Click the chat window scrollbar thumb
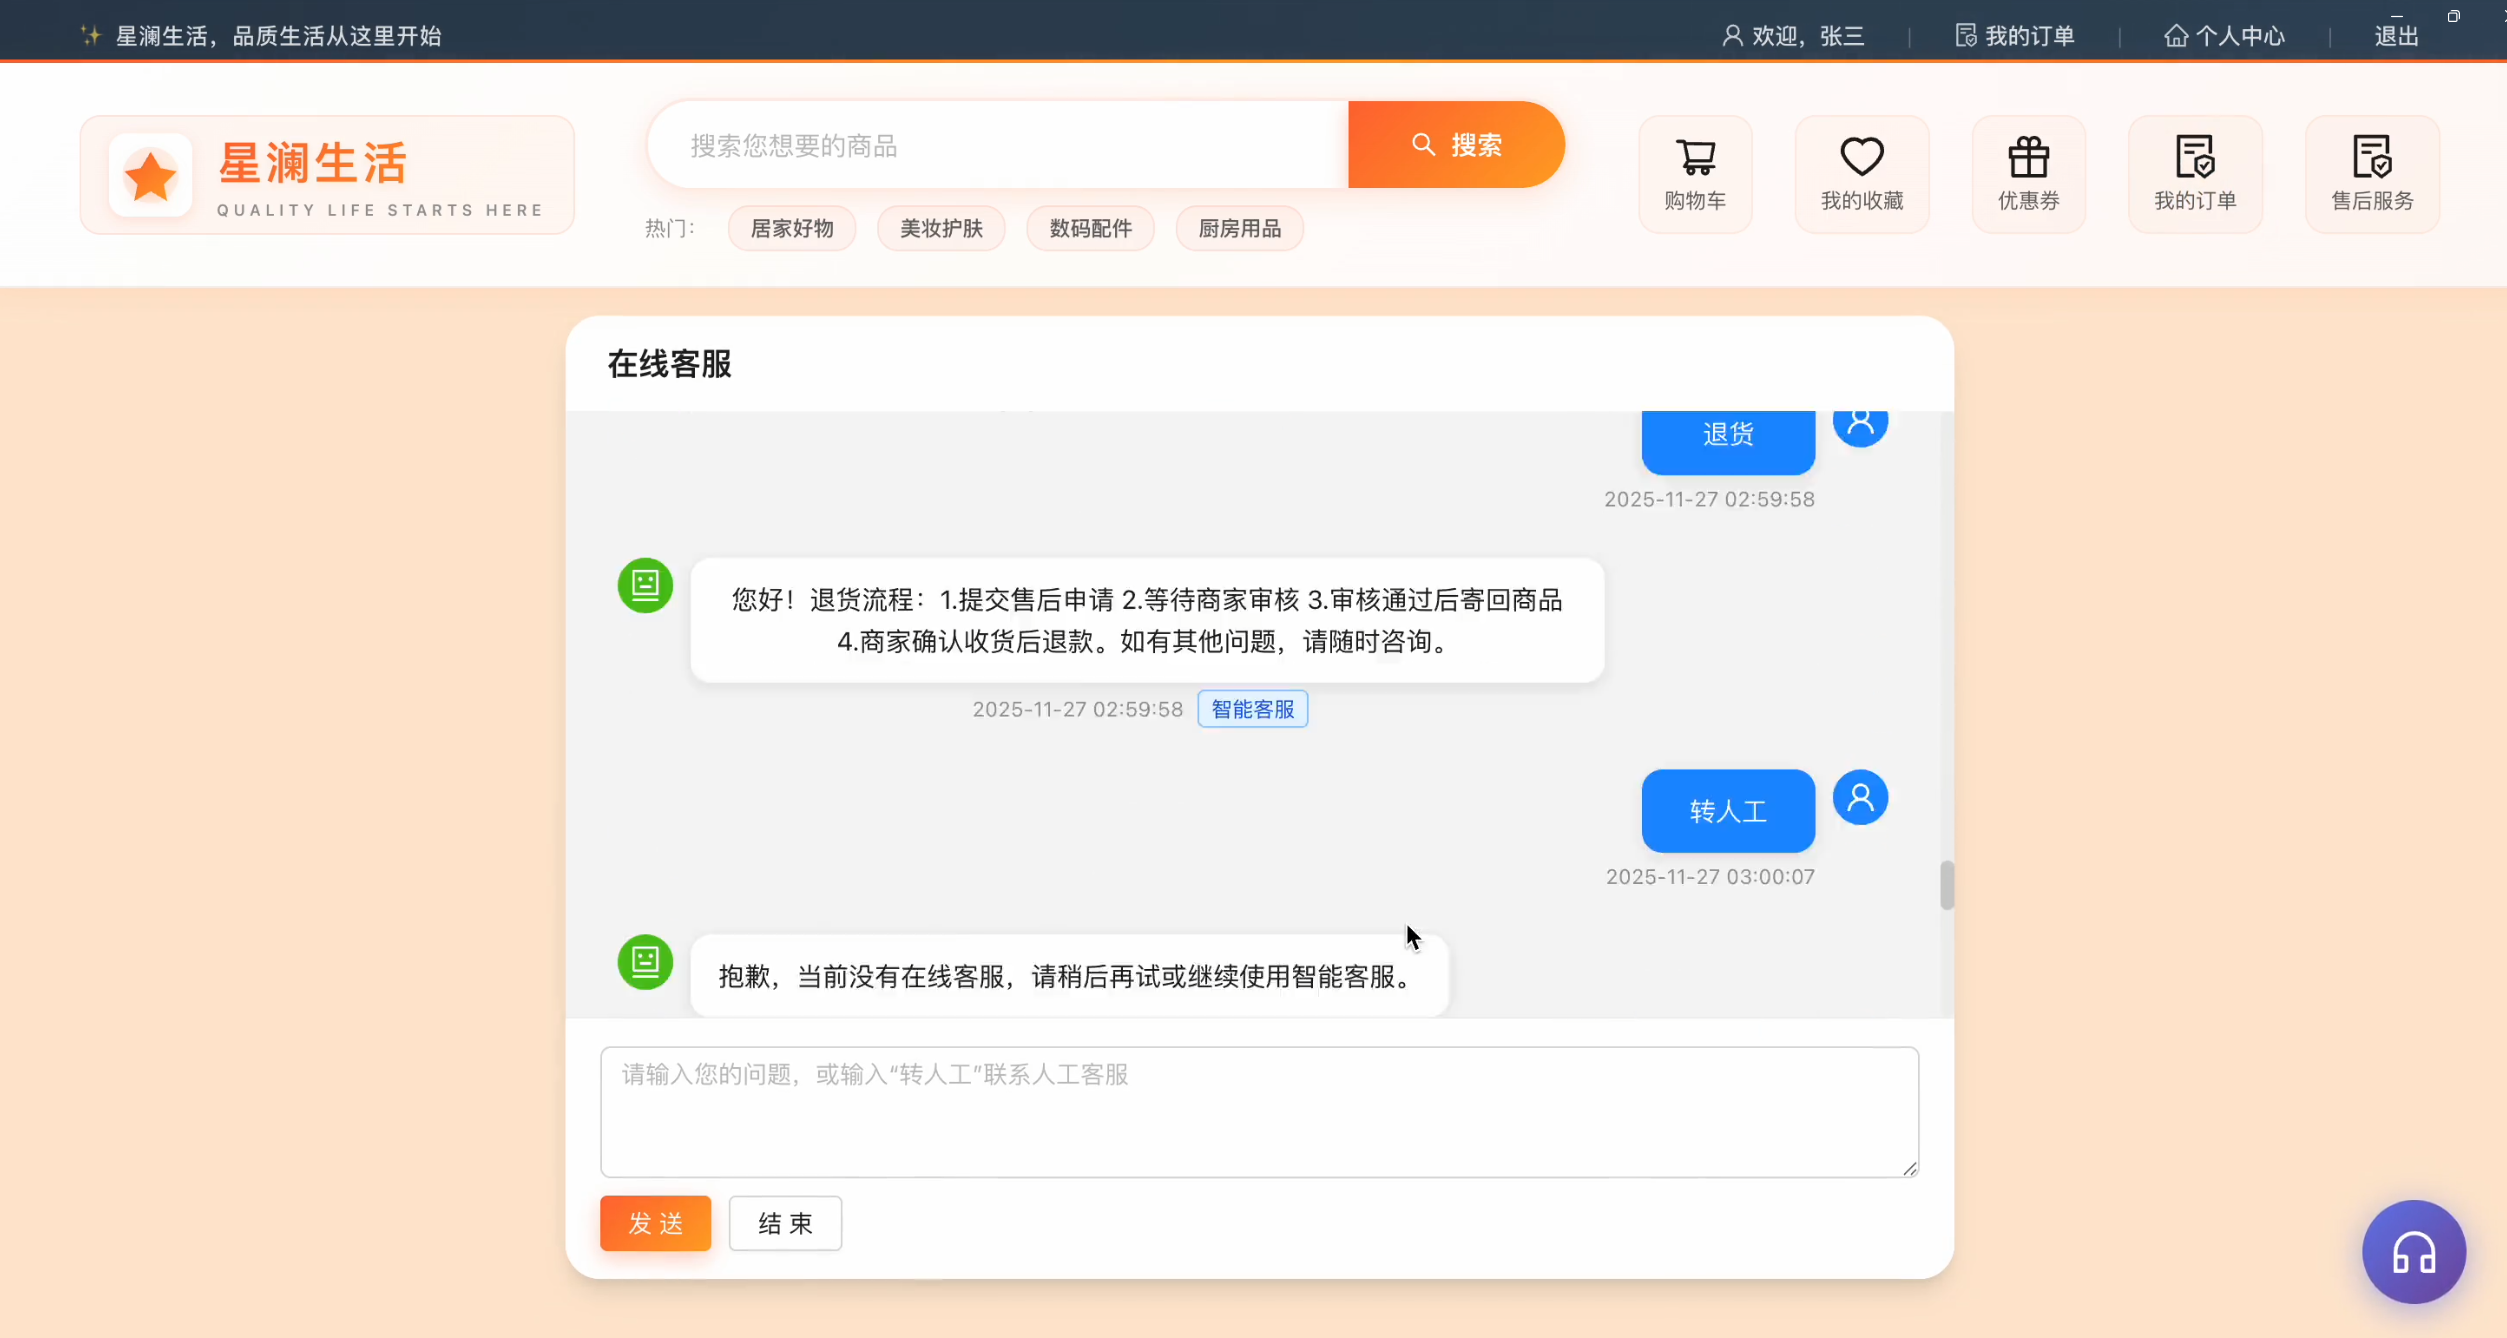The image size is (2507, 1338). tap(1946, 885)
